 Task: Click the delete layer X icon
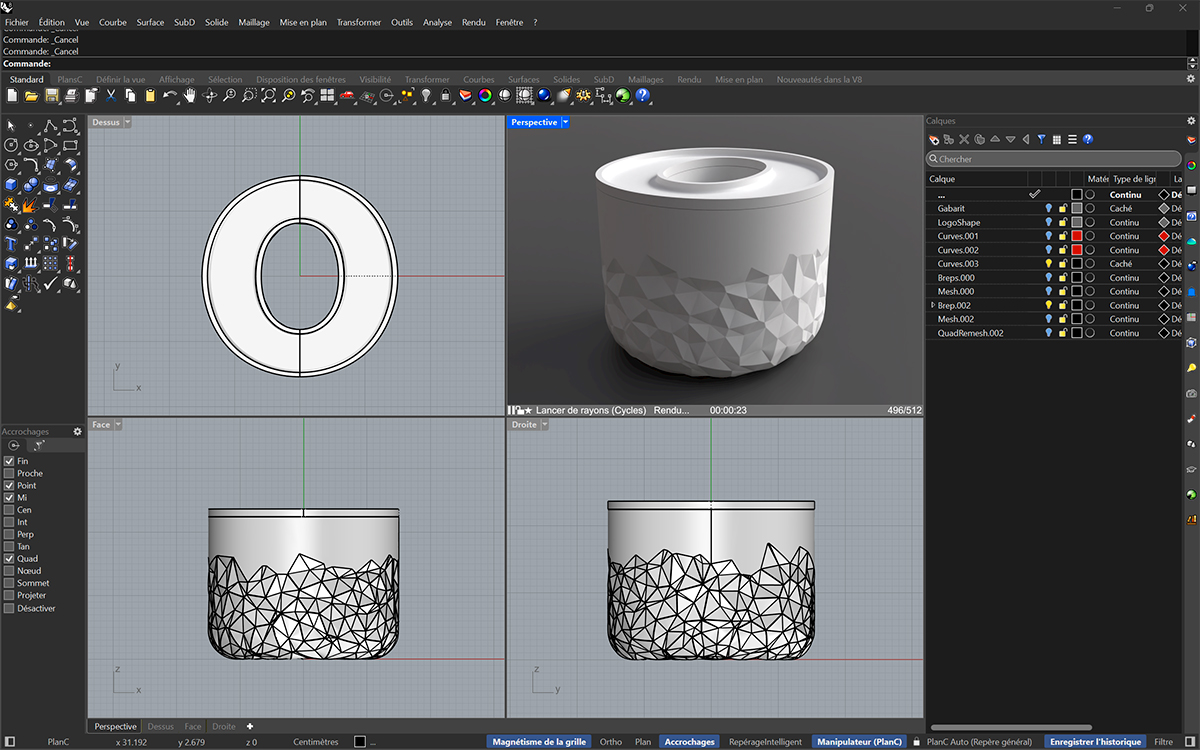[x=964, y=139]
